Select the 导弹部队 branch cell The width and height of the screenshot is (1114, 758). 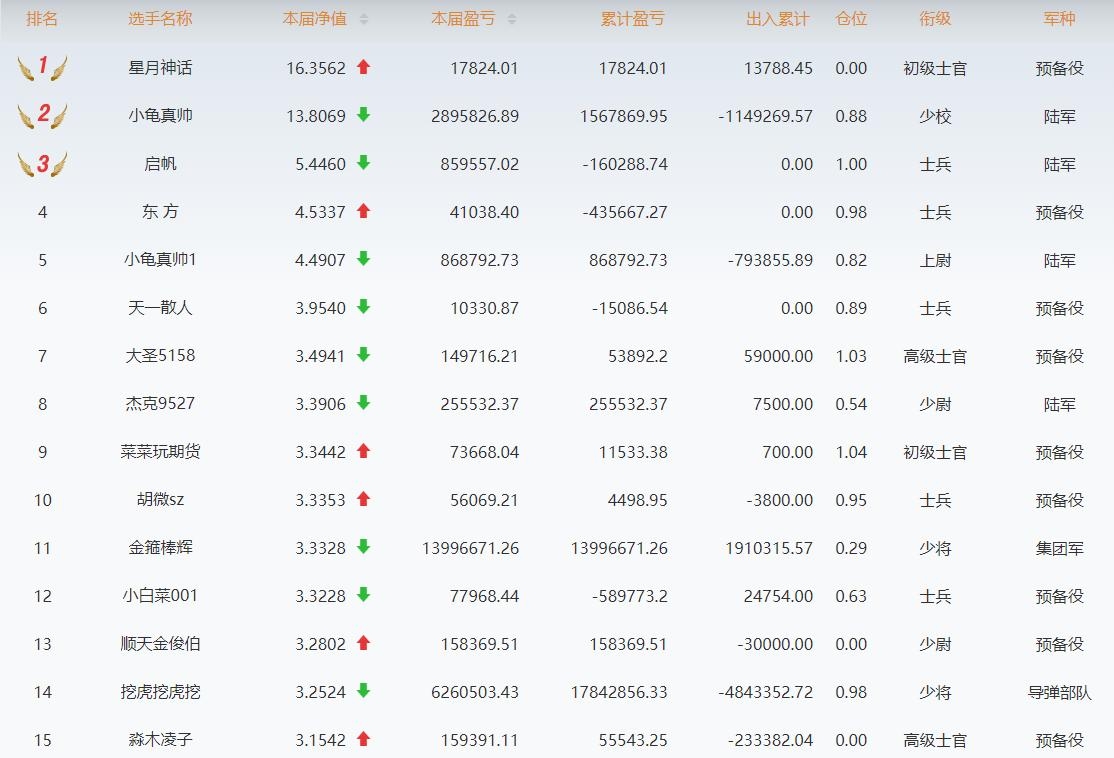coord(1059,692)
